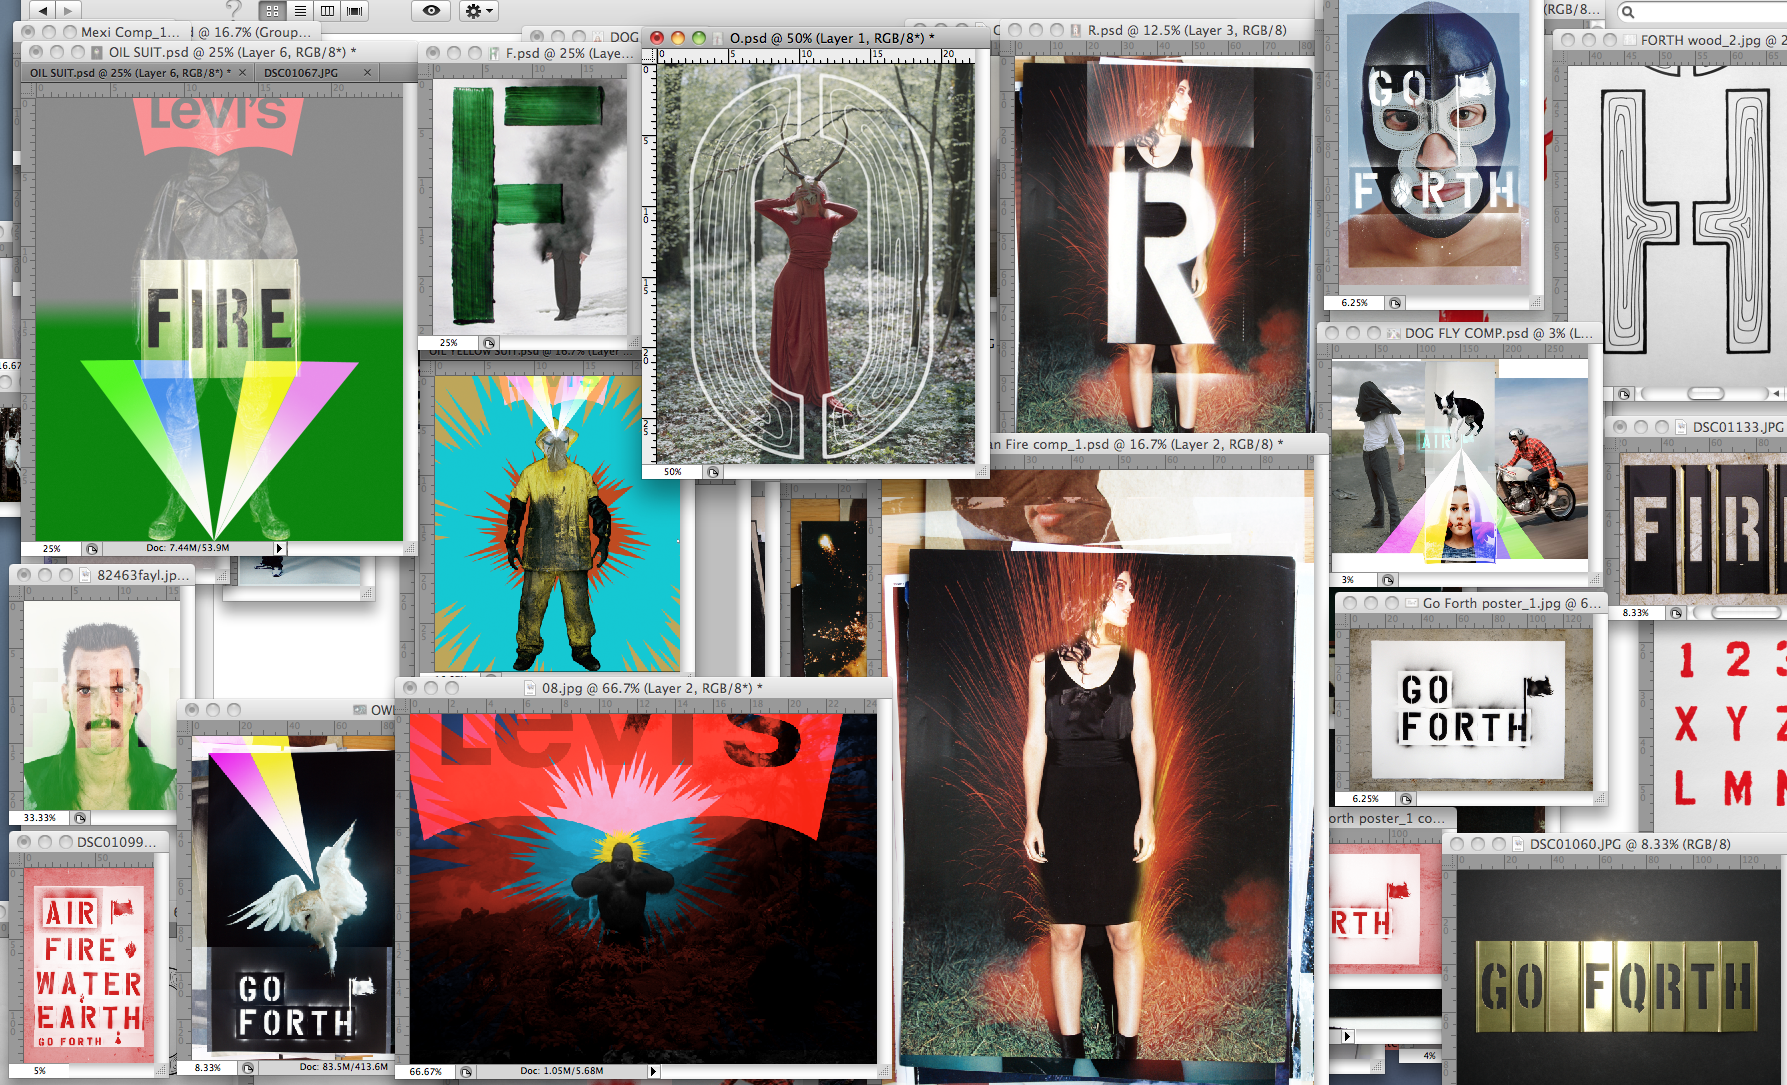Viewport: 1787px width, 1085px height.
Task: Click the 25% zoom field in F.psd window
Action: (449, 342)
